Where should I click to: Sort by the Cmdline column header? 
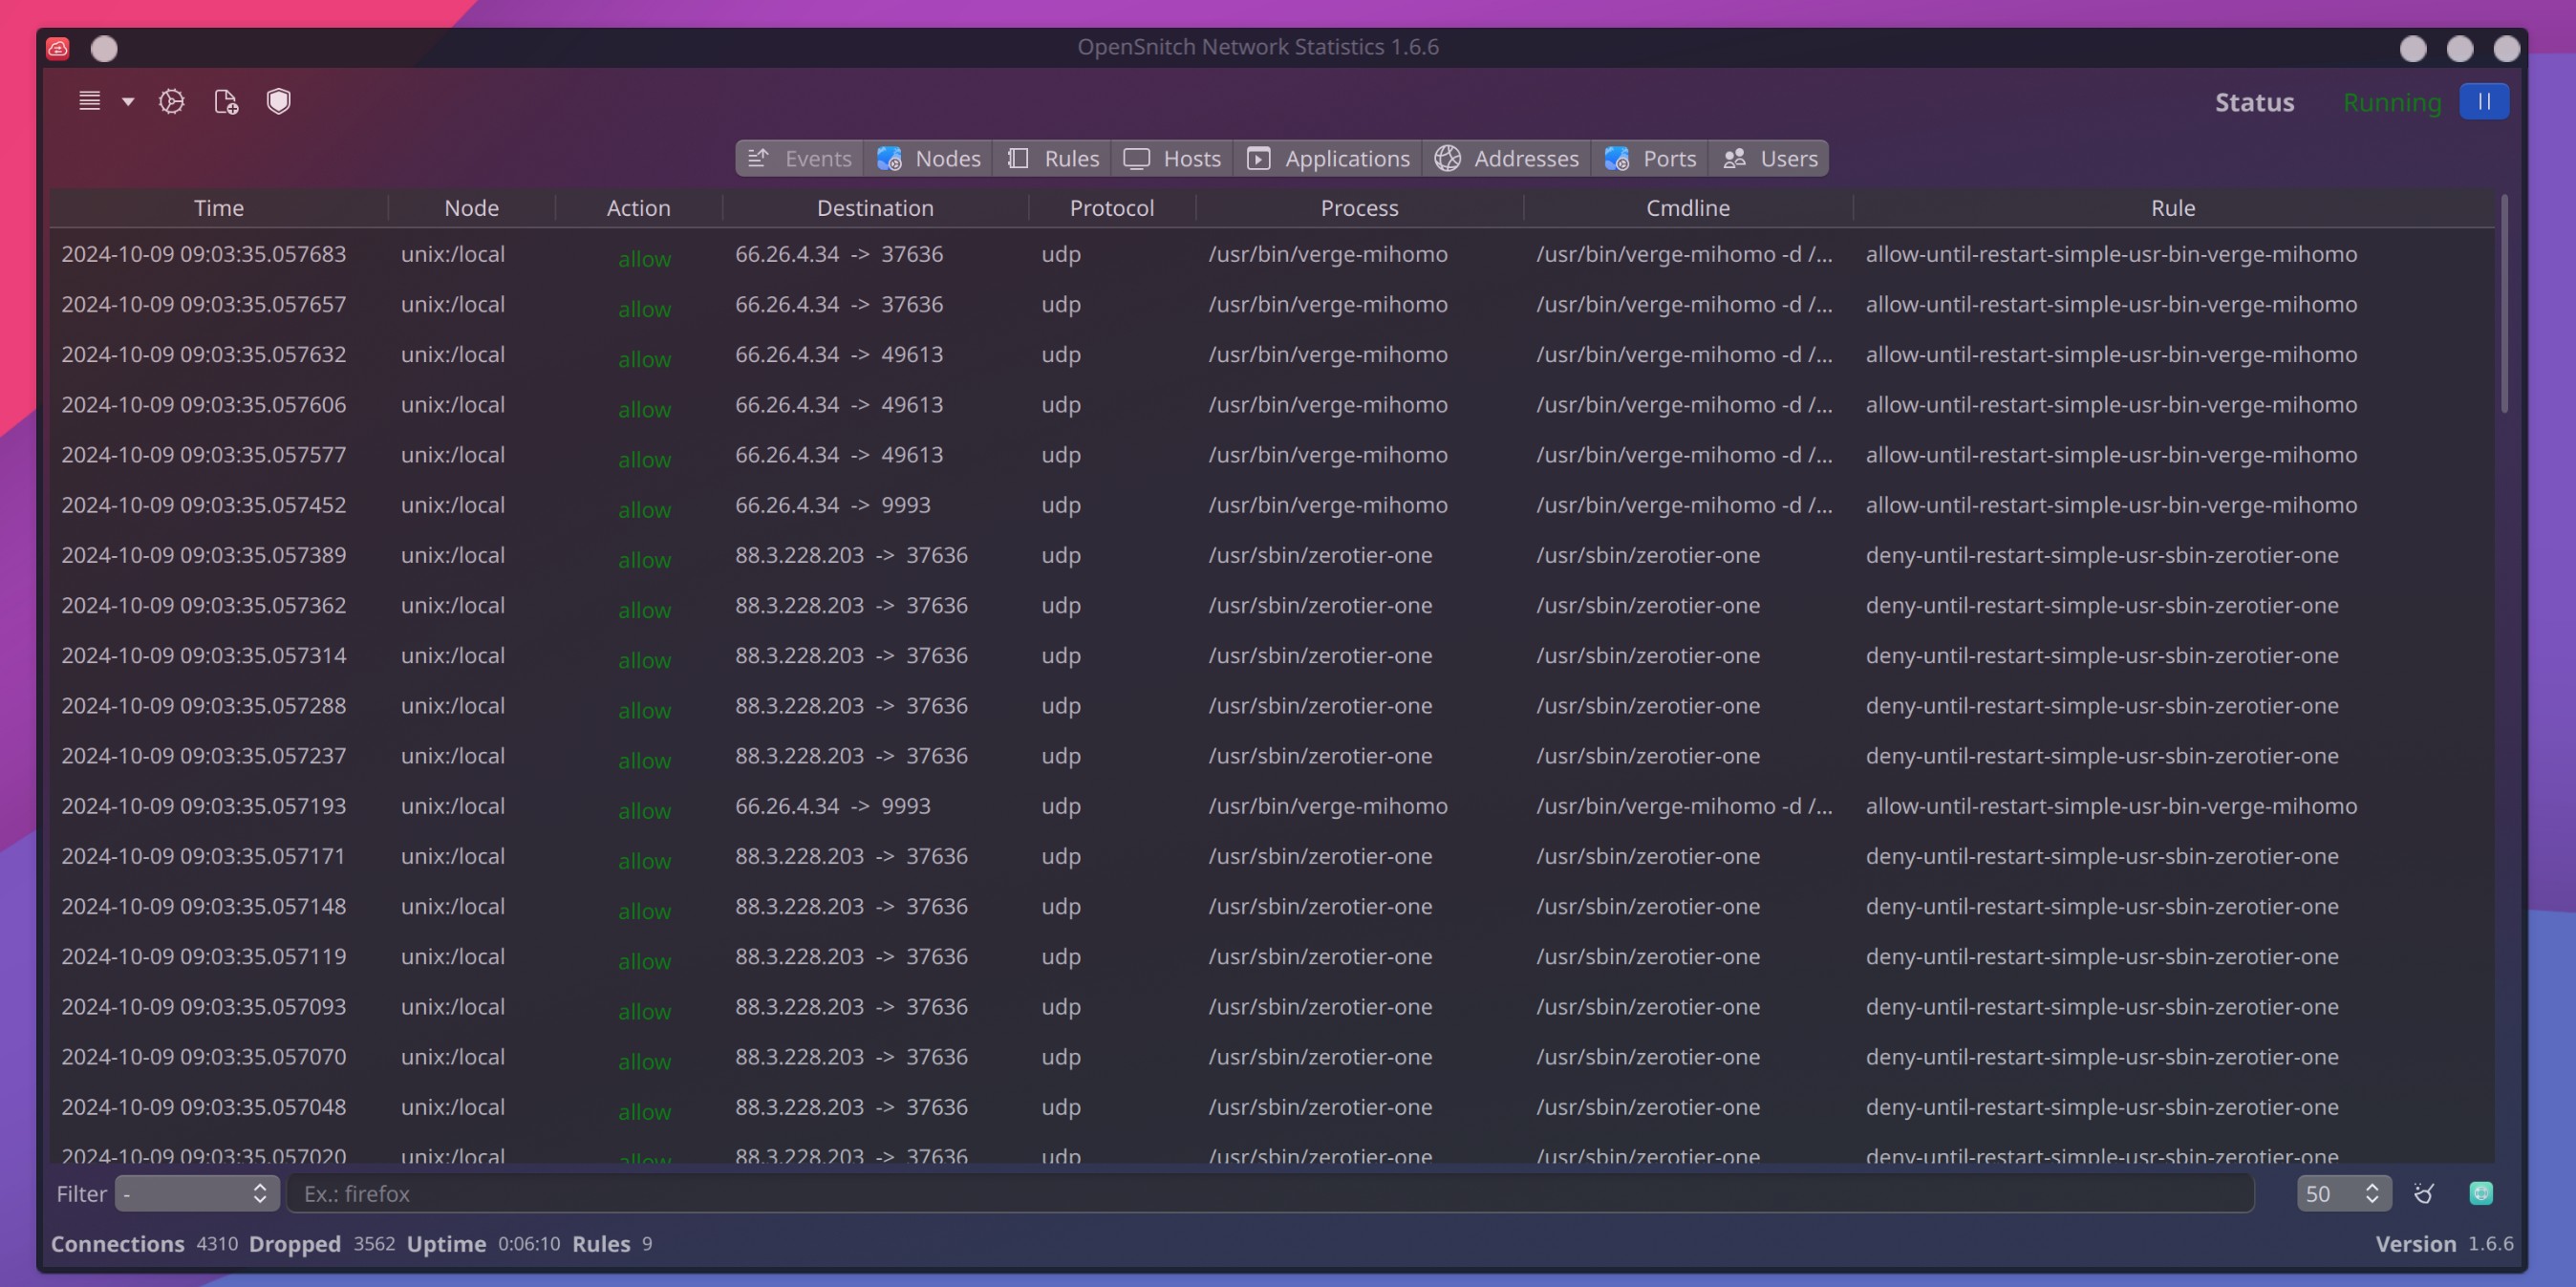(x=1688, y=208)
